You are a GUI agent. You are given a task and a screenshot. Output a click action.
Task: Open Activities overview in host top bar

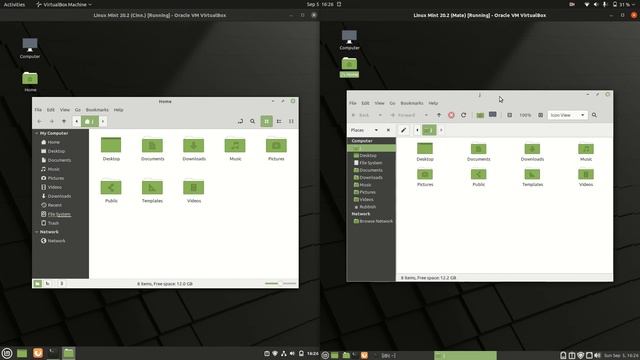tap(14, 4)
